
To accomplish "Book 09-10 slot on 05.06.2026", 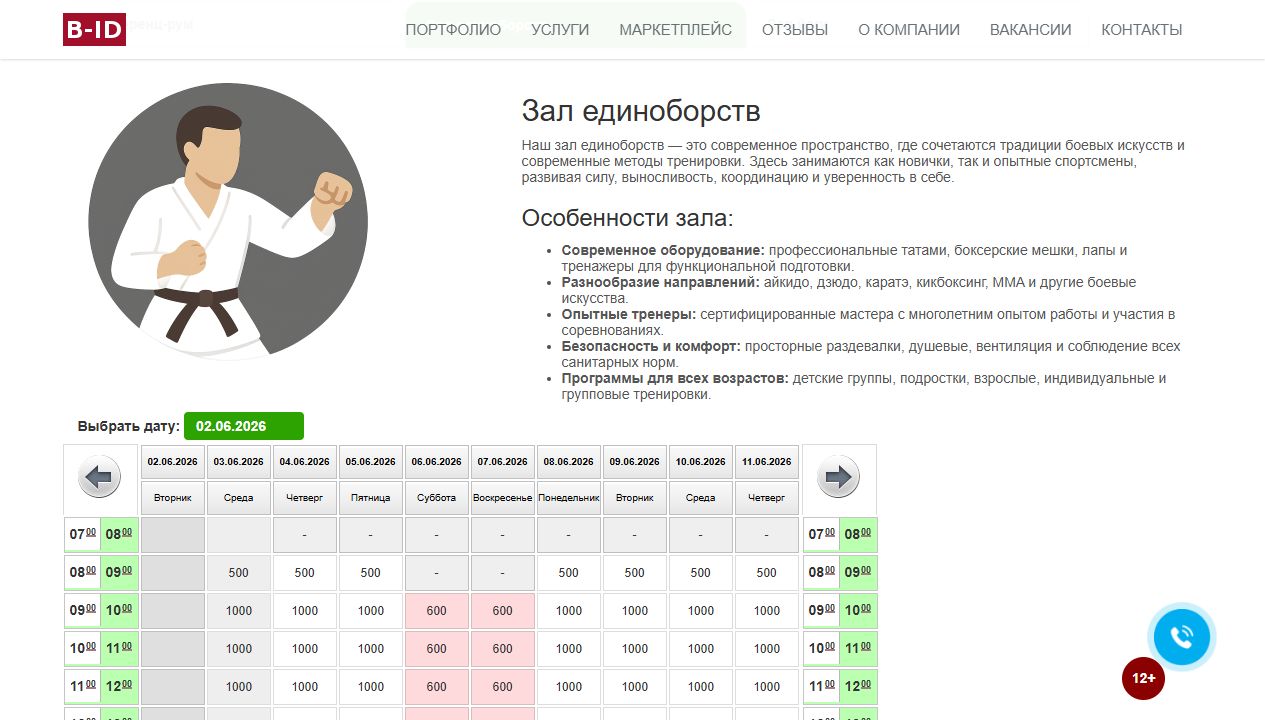I will pos(371,611).
